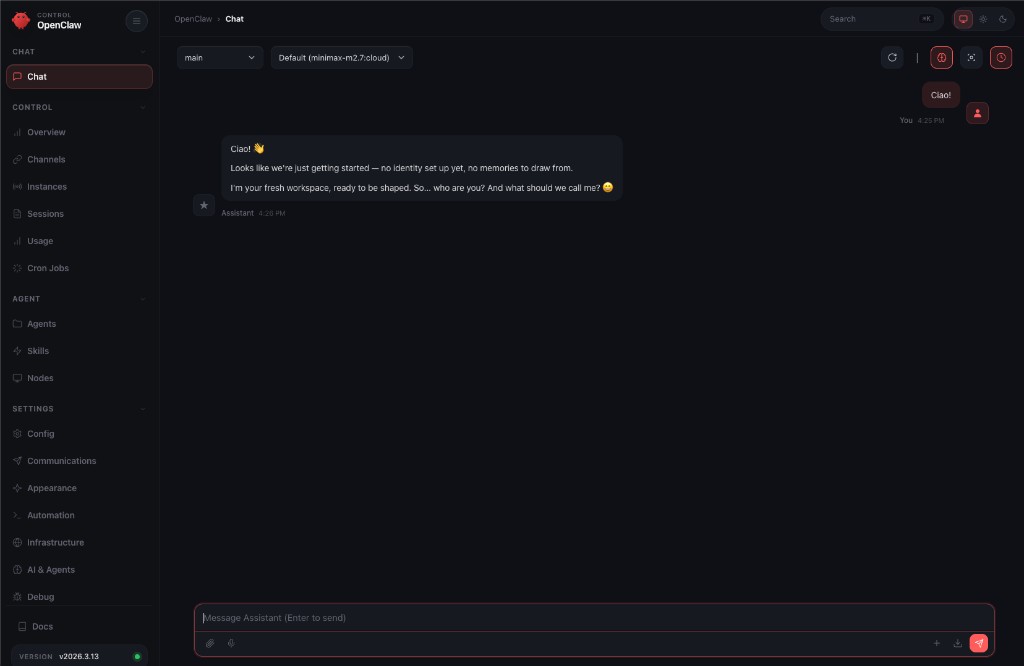Click the assistant star avatar icon
The image size is (1024, 666).
(x=204, y=205)
